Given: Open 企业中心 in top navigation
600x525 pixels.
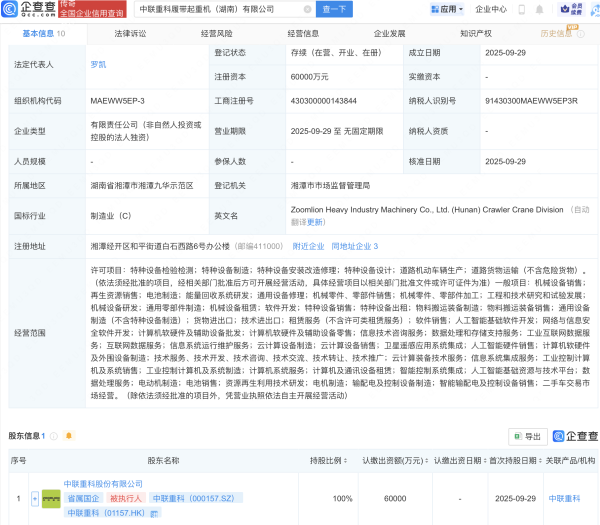Looking at the screenshot, I should tap(490, 10).
